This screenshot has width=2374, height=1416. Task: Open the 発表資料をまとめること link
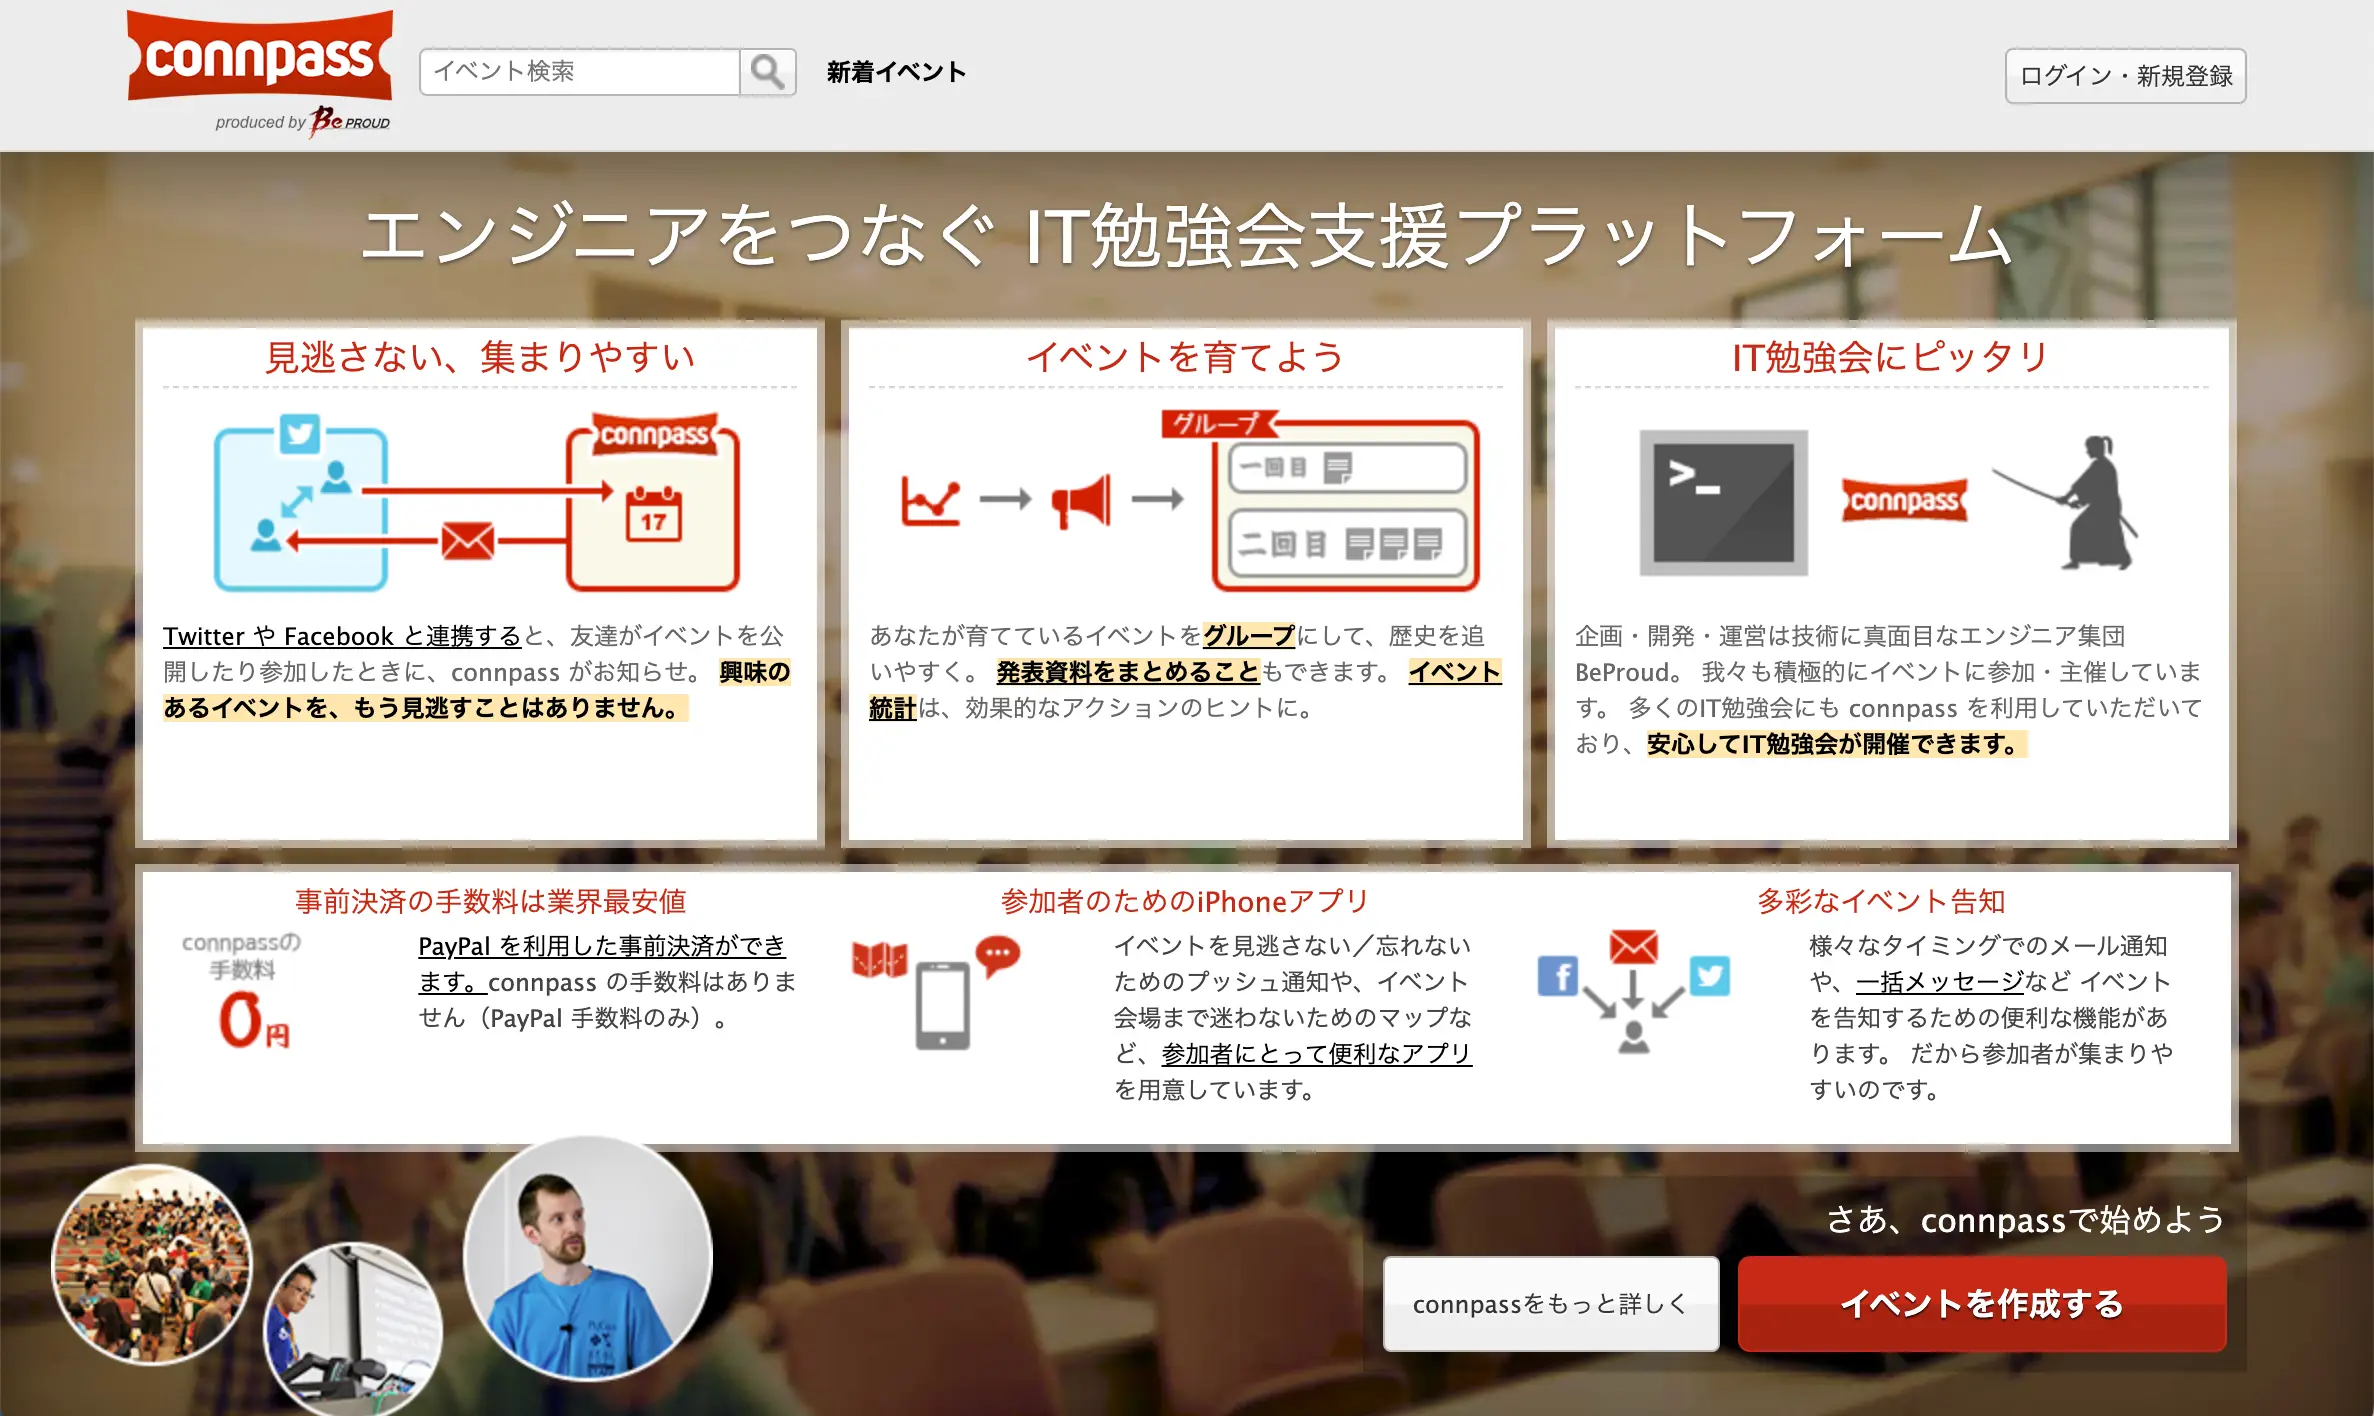pyautogui.click(x=1128, y=672)
